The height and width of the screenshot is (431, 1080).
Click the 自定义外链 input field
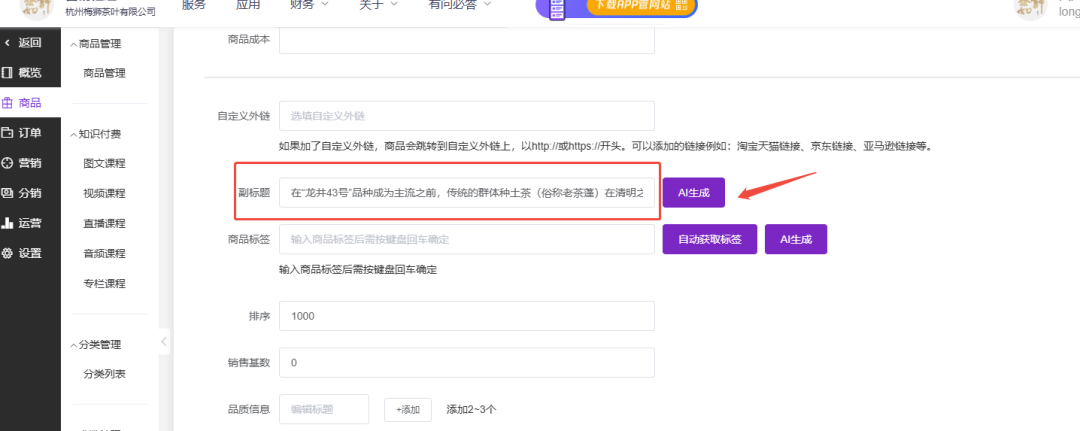pos(466,116)
